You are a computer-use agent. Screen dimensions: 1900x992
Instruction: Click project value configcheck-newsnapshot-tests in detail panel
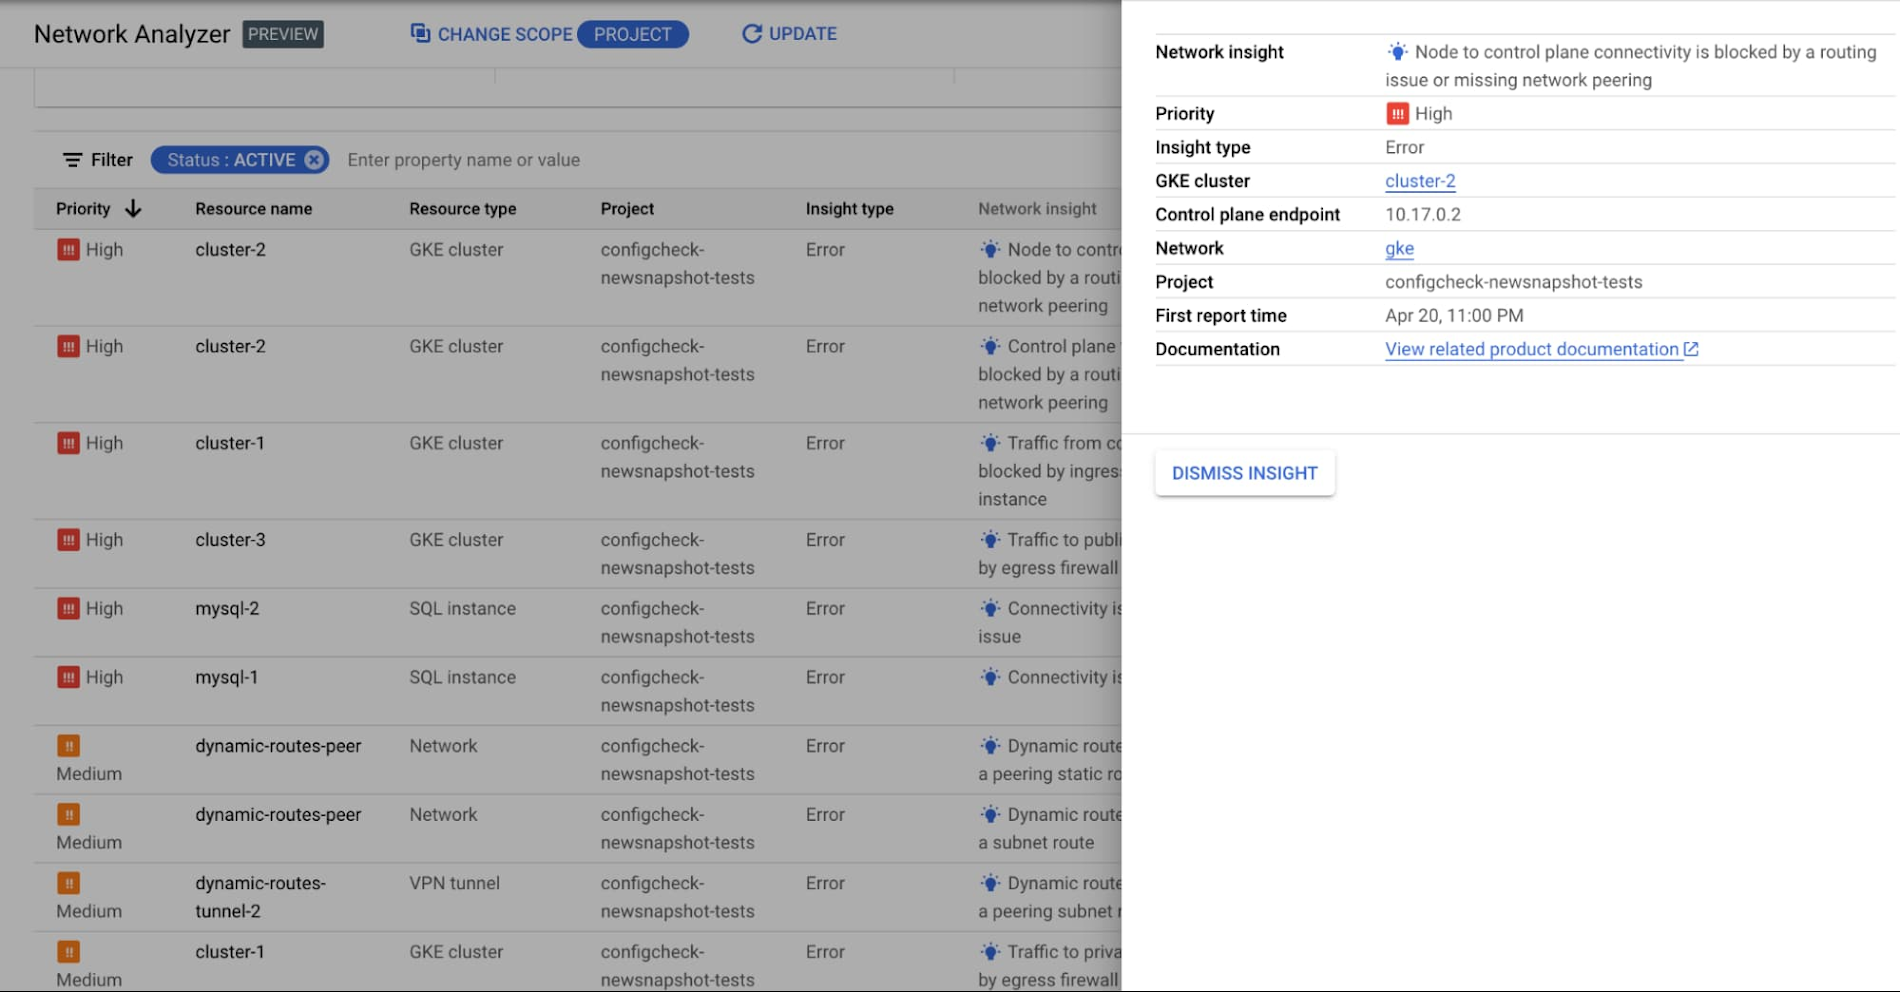(1513, 282)
